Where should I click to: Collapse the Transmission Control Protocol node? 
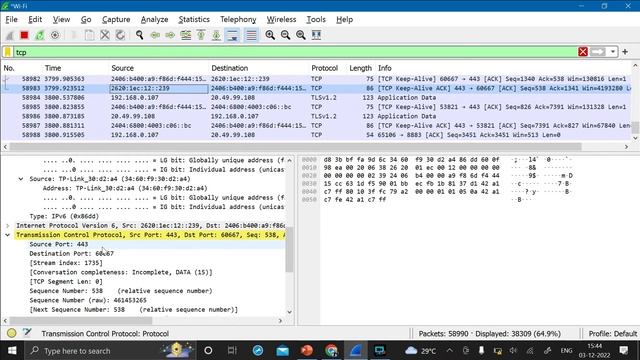[x=7, y=235]
